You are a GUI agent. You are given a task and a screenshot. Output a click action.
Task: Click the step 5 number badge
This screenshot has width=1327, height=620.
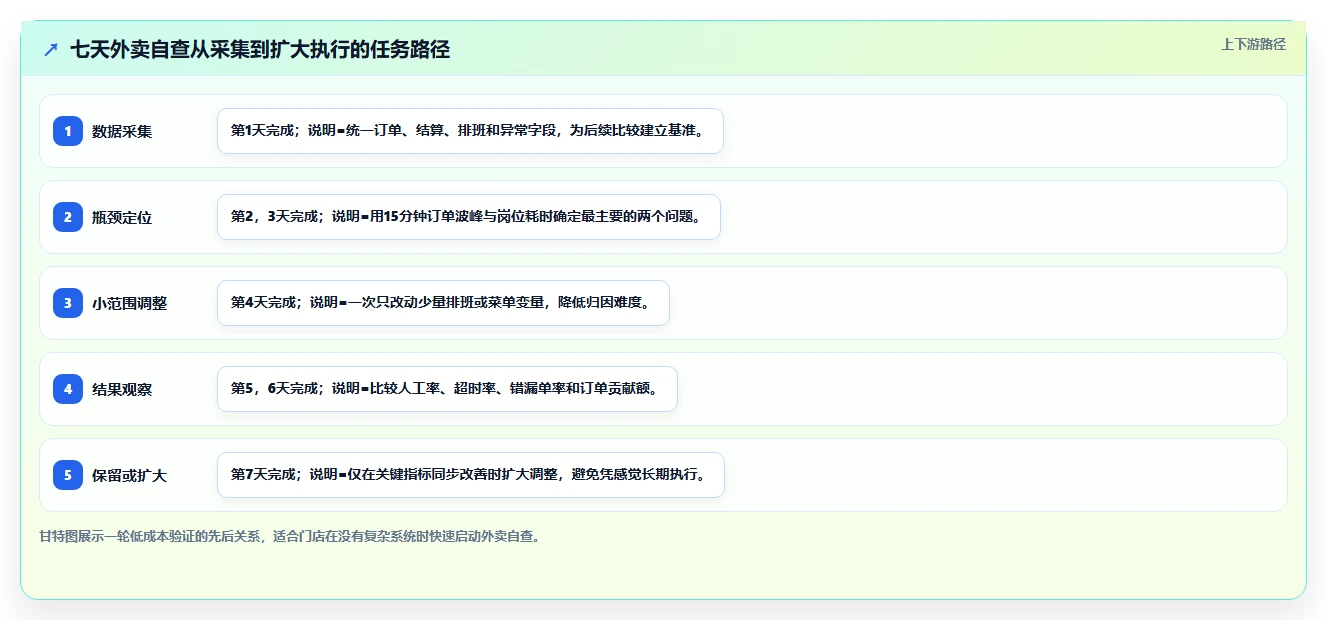(x=68, y=475)
